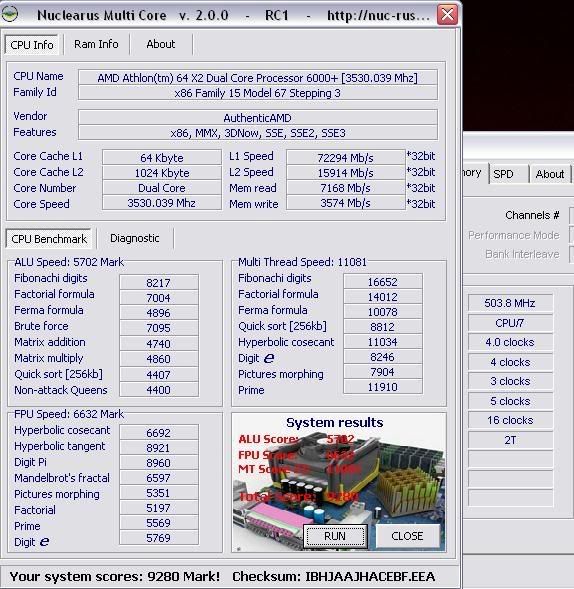This screenshot has width=574, height=589.
Task: Click the Checksum value in status bar
Action: [370, 576]
